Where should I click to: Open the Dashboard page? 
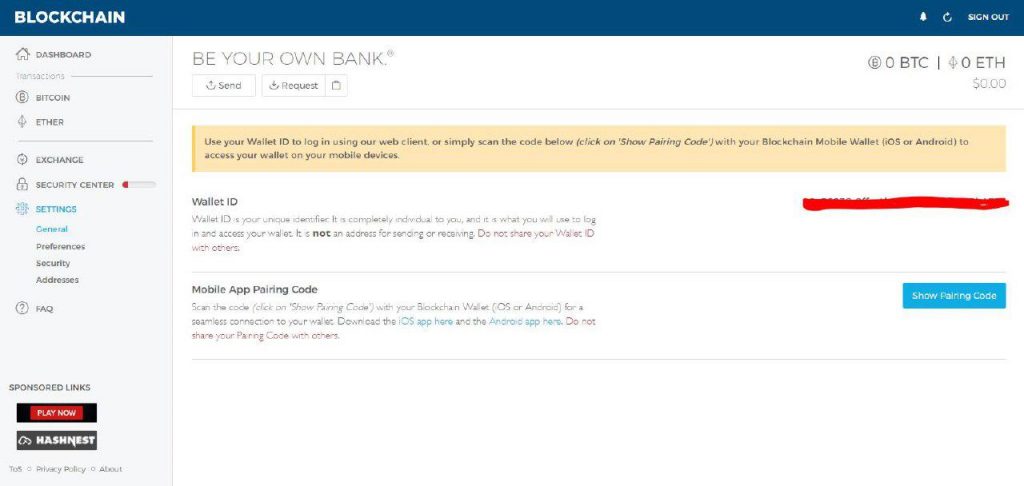[x=63, y=55]
